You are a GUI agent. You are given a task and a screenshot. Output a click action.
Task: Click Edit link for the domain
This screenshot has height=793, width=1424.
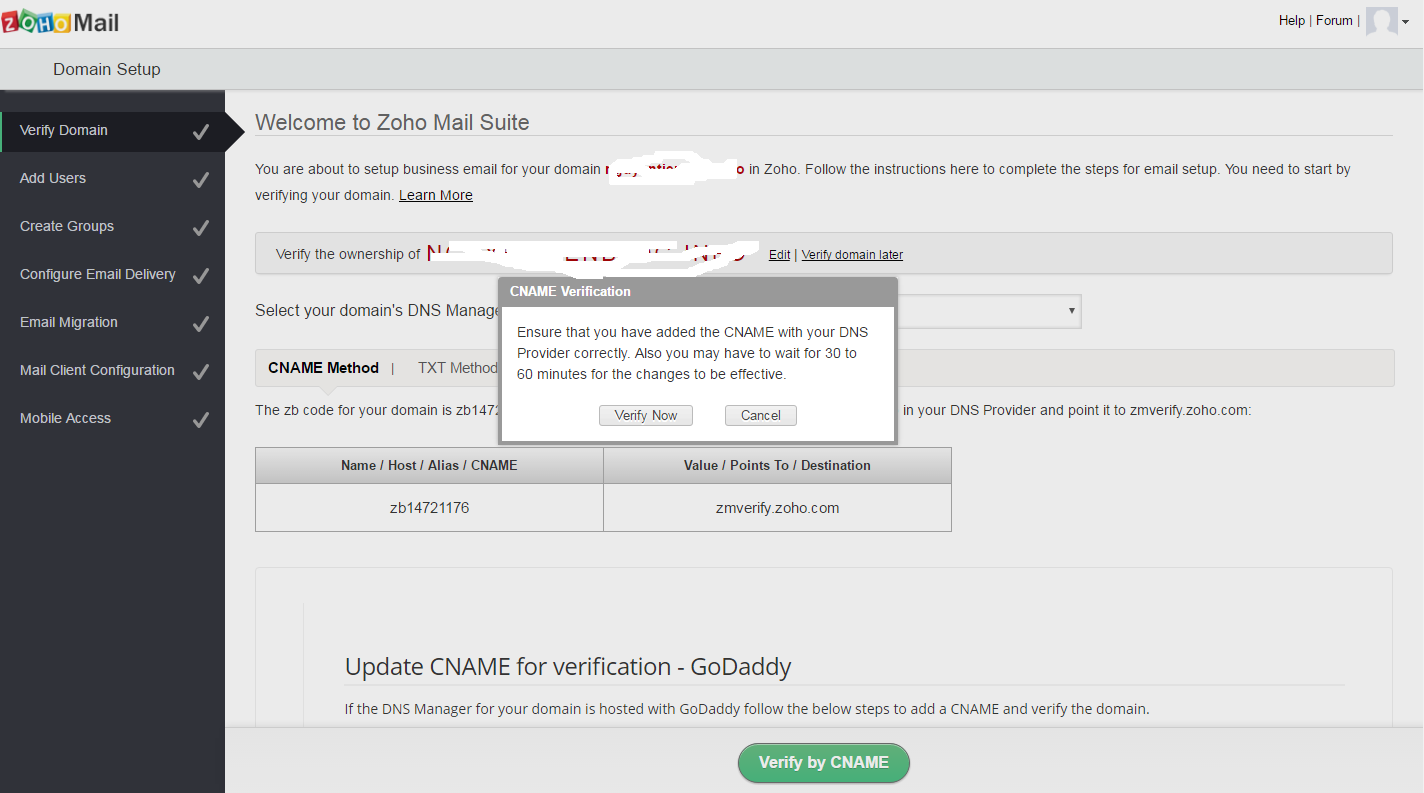pos(779,255)
